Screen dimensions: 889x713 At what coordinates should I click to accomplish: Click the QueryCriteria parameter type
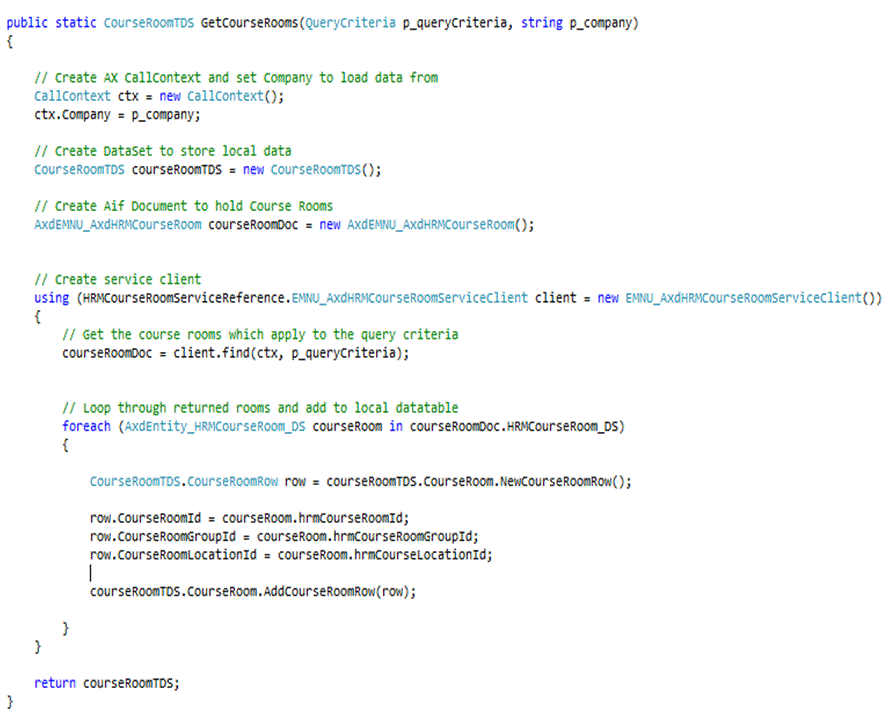350,23
